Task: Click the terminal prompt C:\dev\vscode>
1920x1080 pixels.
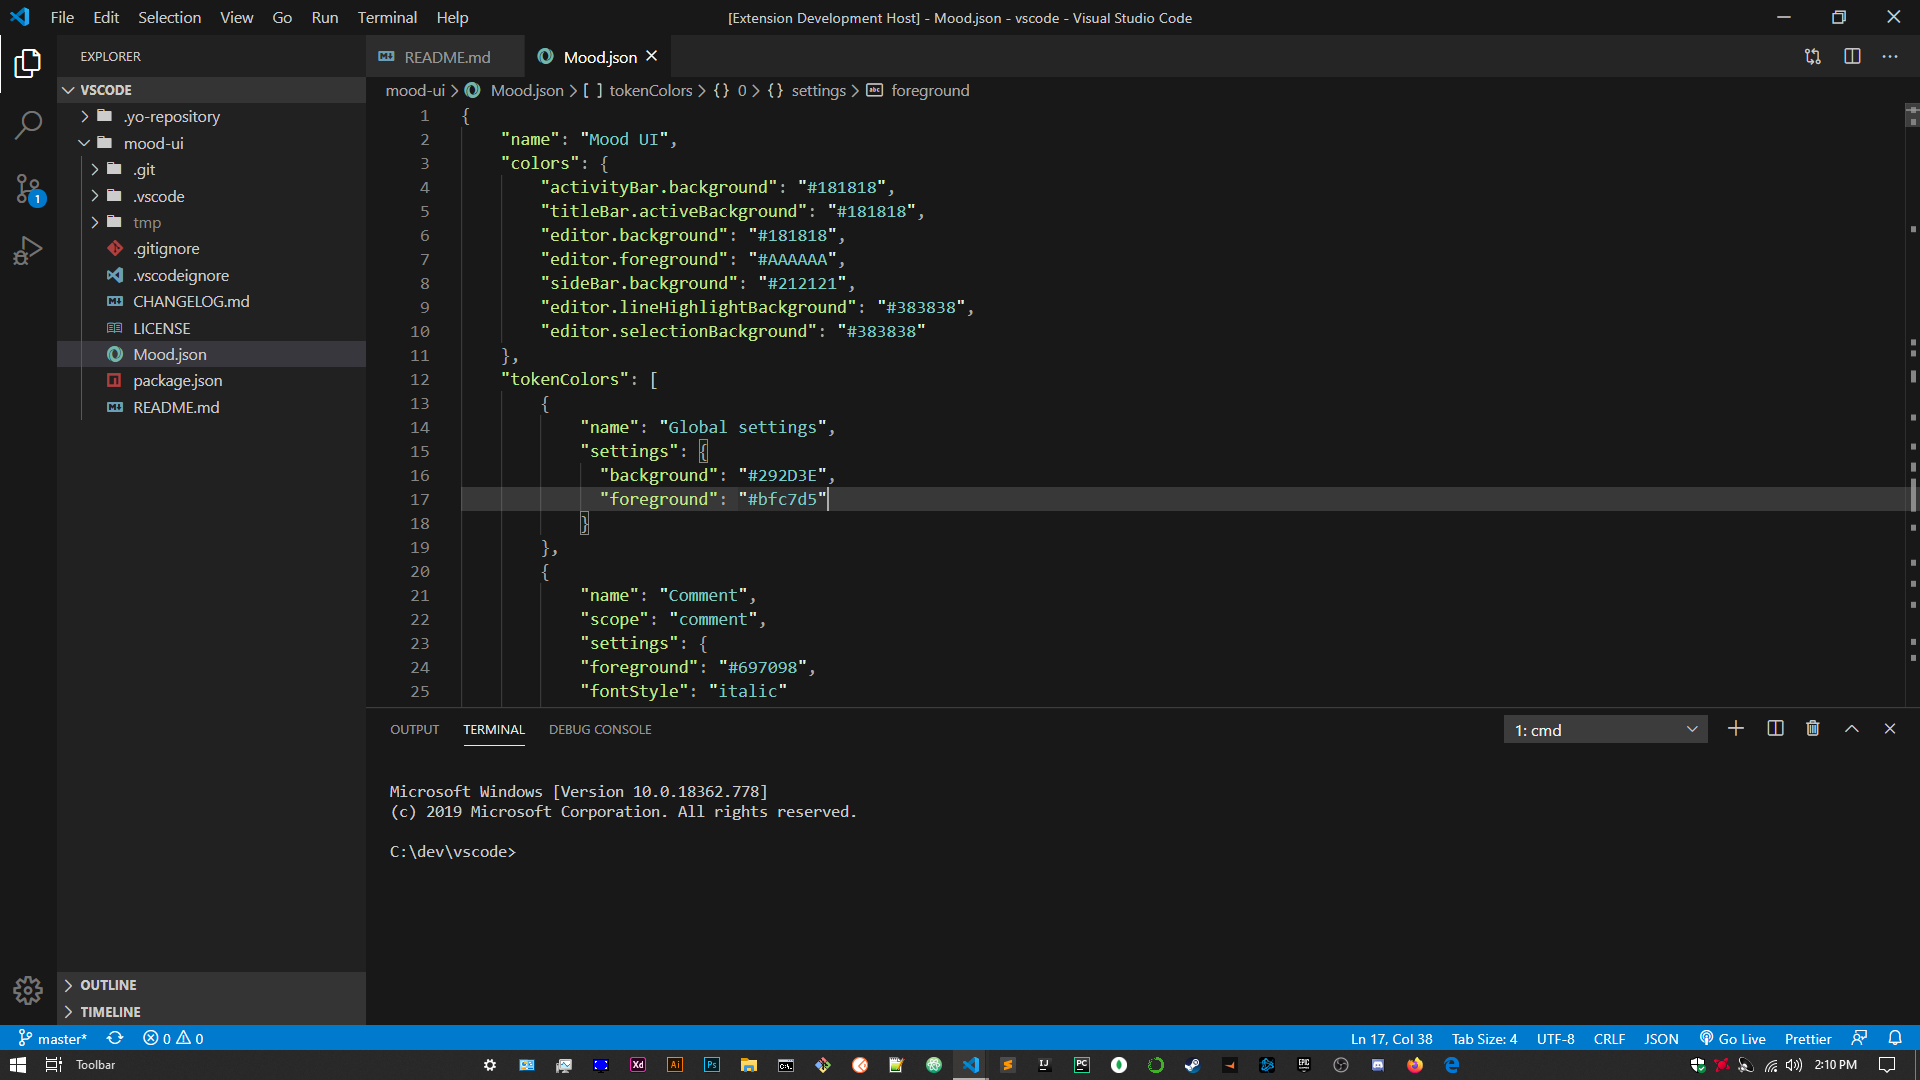Action: (x=453, y=851)
